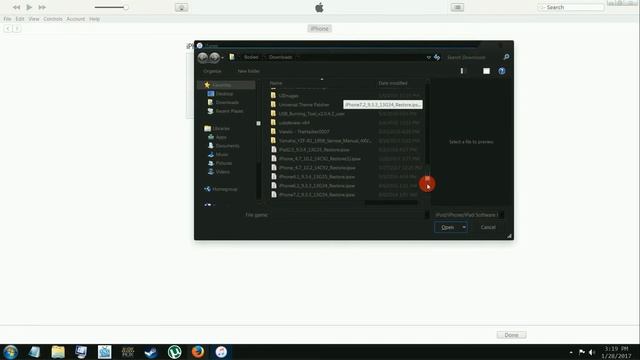Change the view using the view icon

(462, 71)
